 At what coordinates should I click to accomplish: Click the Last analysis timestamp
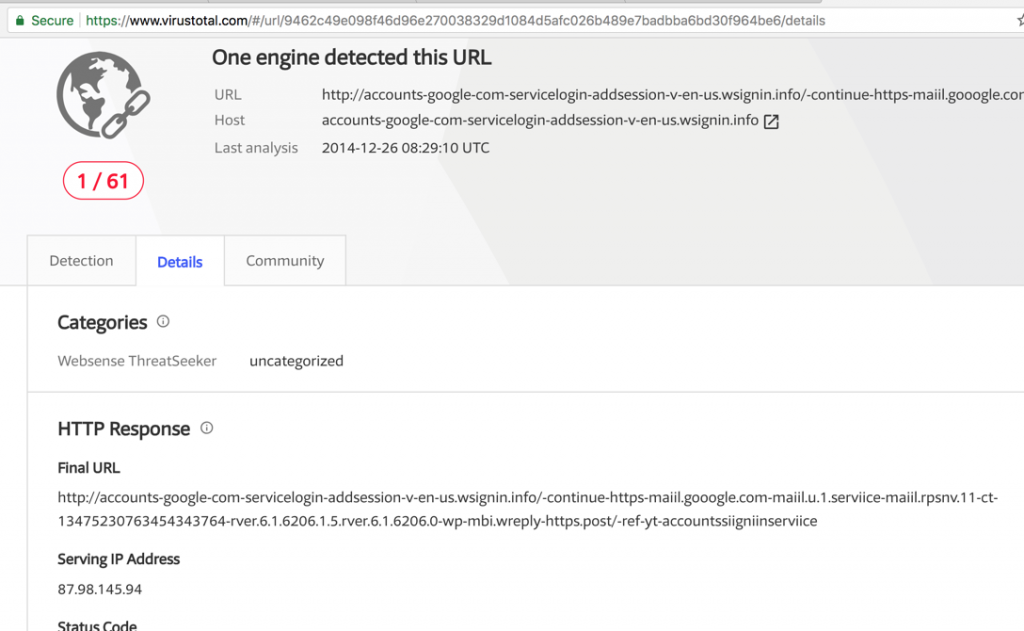coord(405,147)
